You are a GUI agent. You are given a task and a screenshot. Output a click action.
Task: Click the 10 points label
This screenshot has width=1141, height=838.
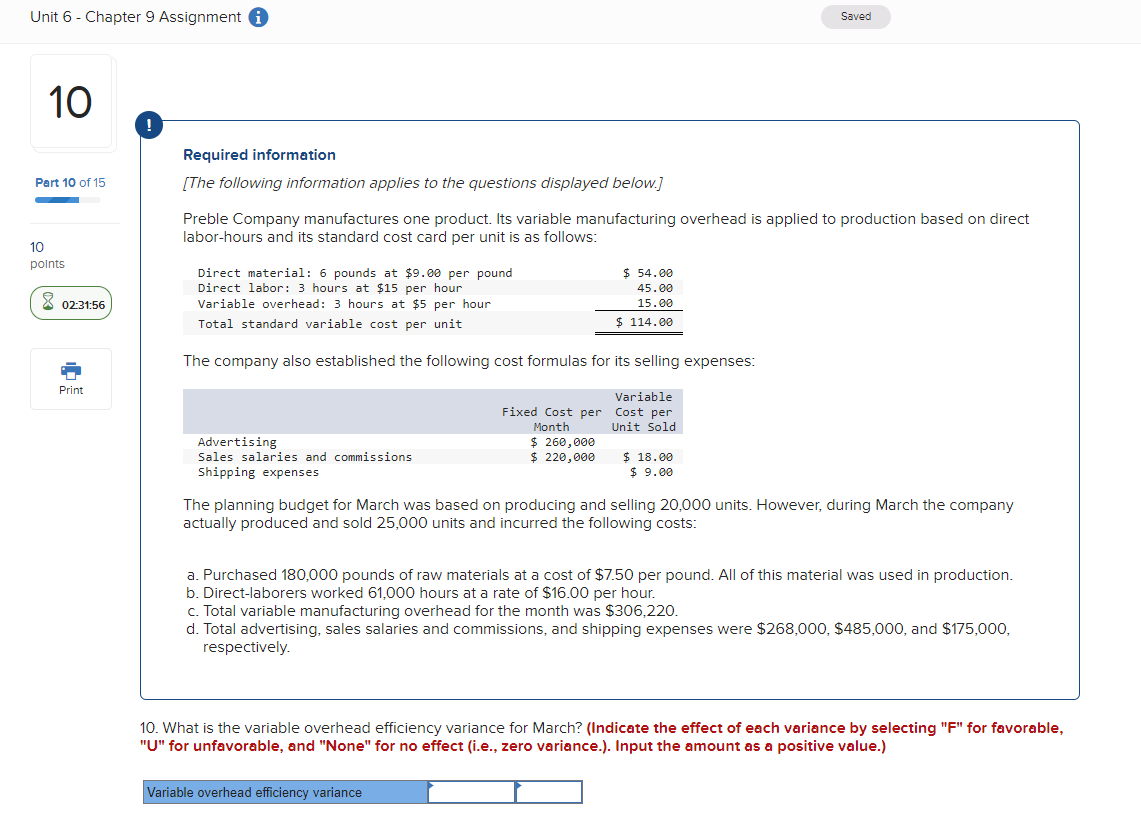pyautogui.click(x=47, y=255)
